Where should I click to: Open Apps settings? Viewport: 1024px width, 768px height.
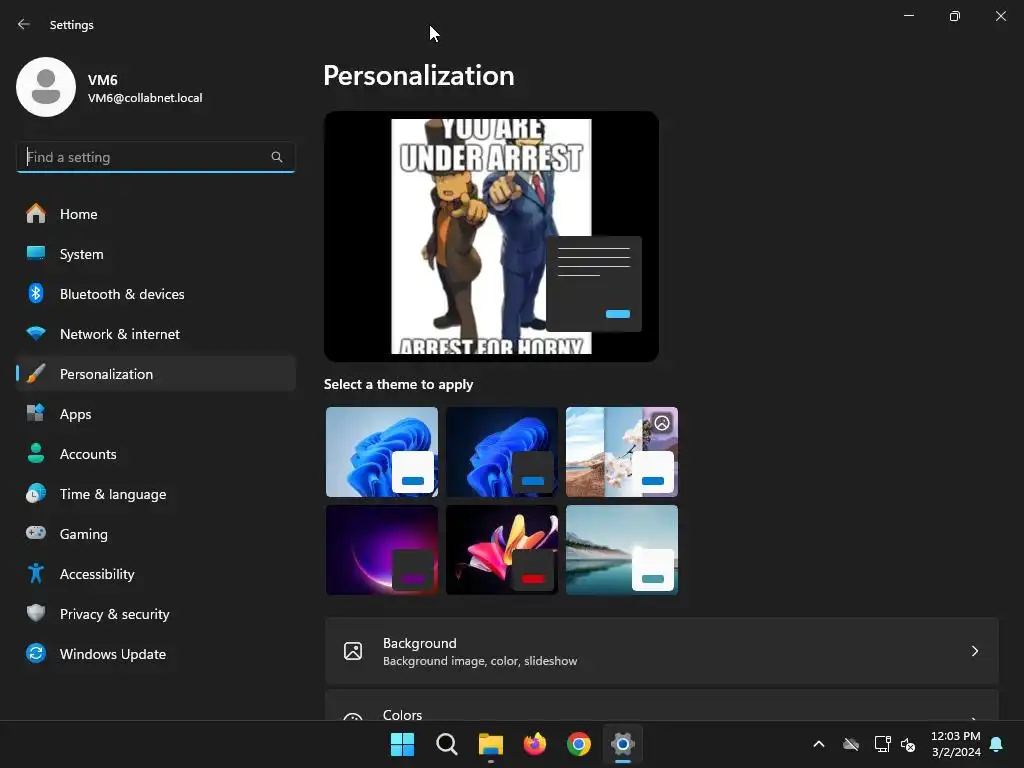point(155,414)
